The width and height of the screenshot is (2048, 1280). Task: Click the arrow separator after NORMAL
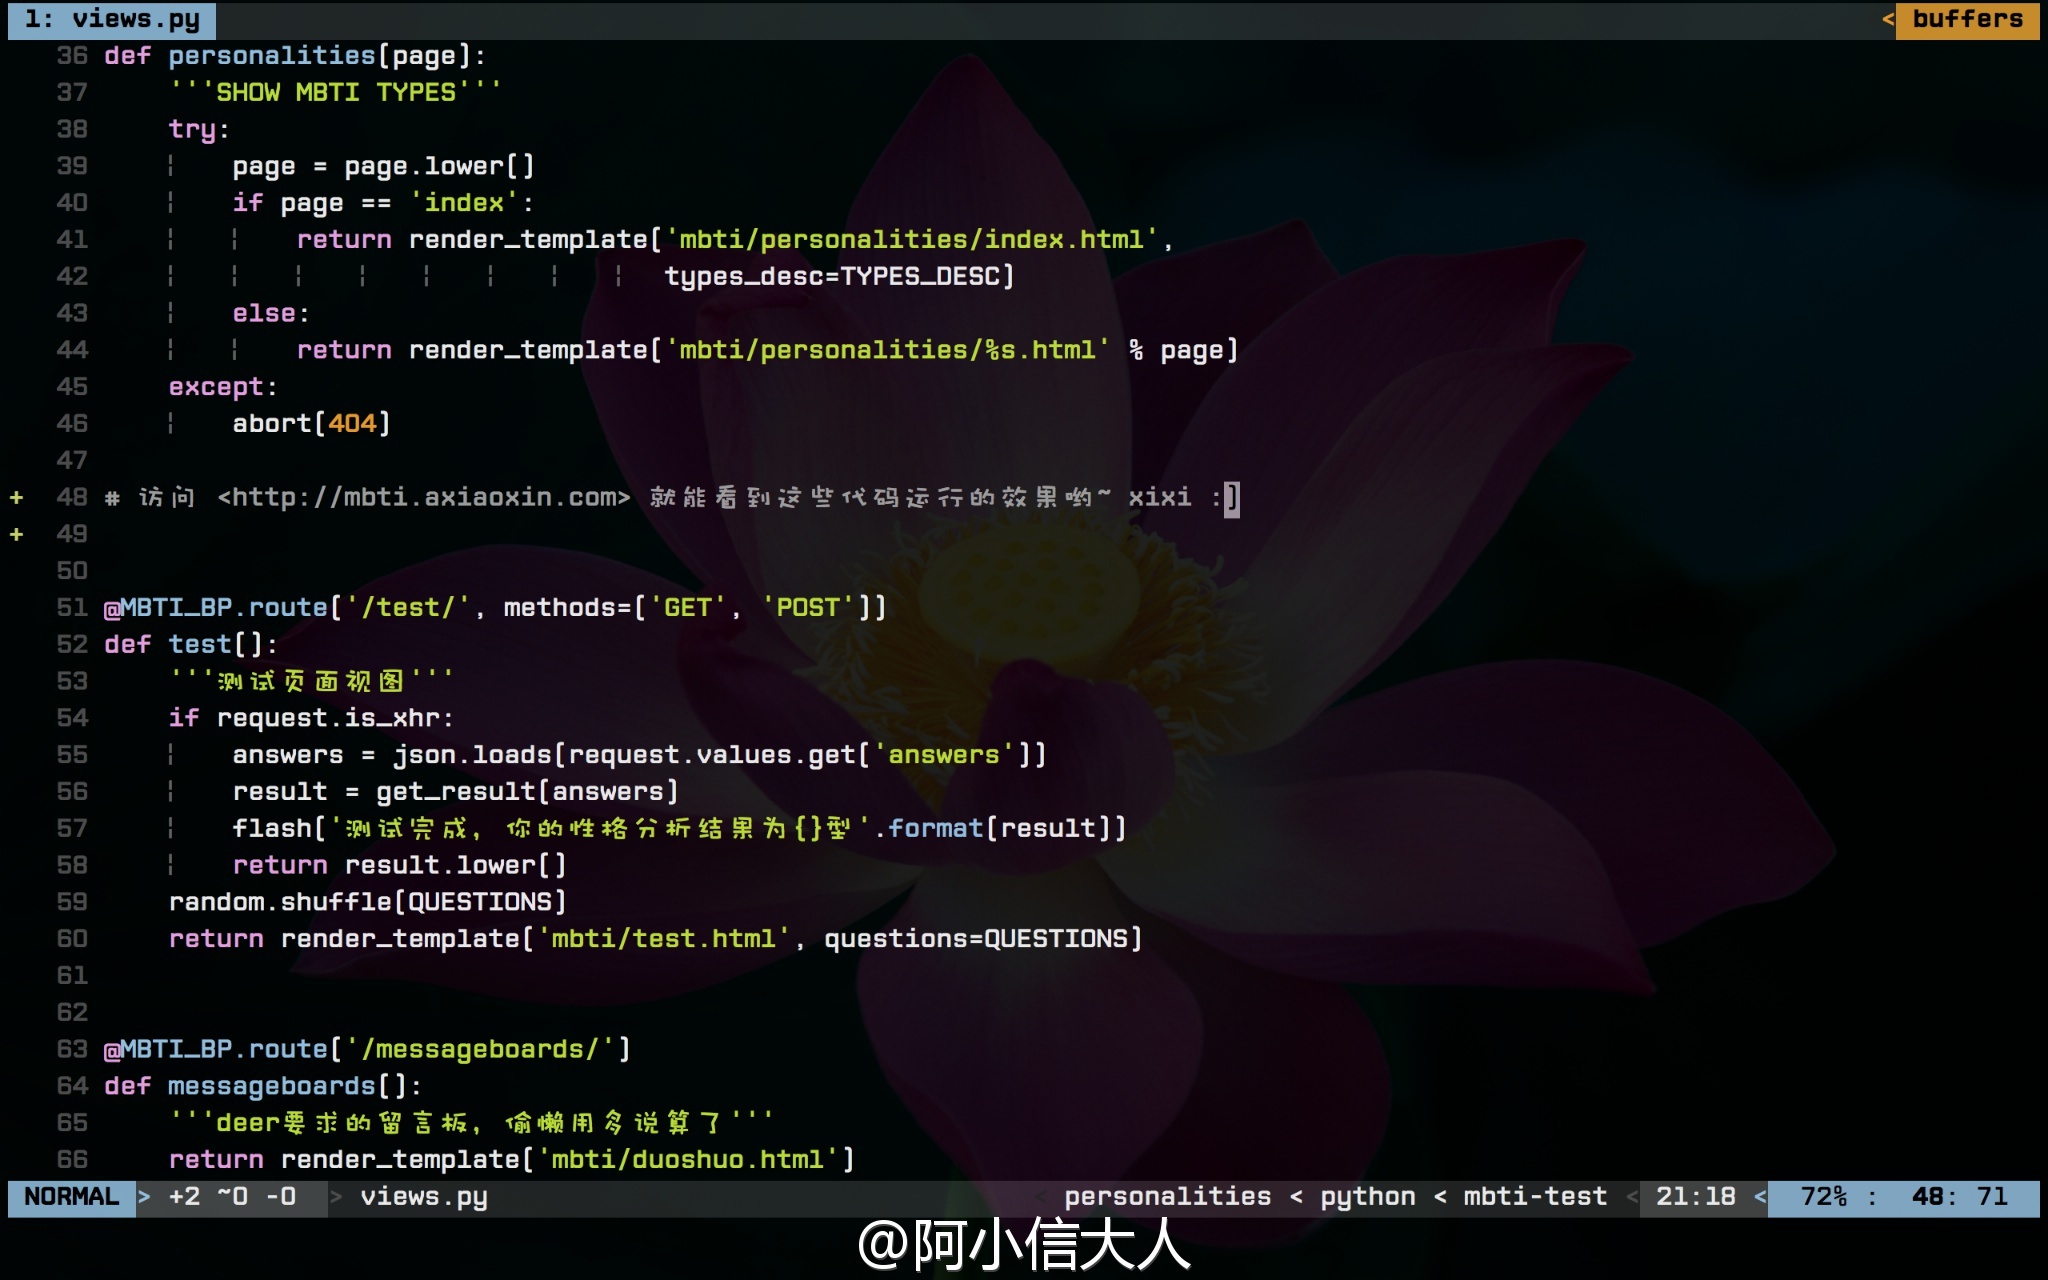pyautogui.click(x=144, y=1197)
